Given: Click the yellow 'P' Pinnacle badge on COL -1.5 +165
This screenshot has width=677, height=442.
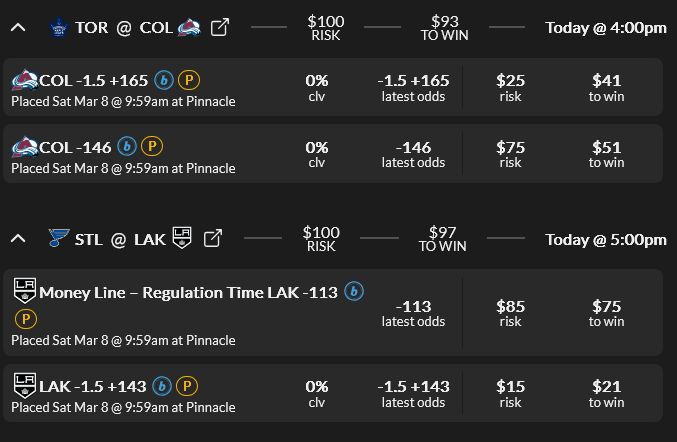Looking at the screenshot, I should [x=188, y=79].
